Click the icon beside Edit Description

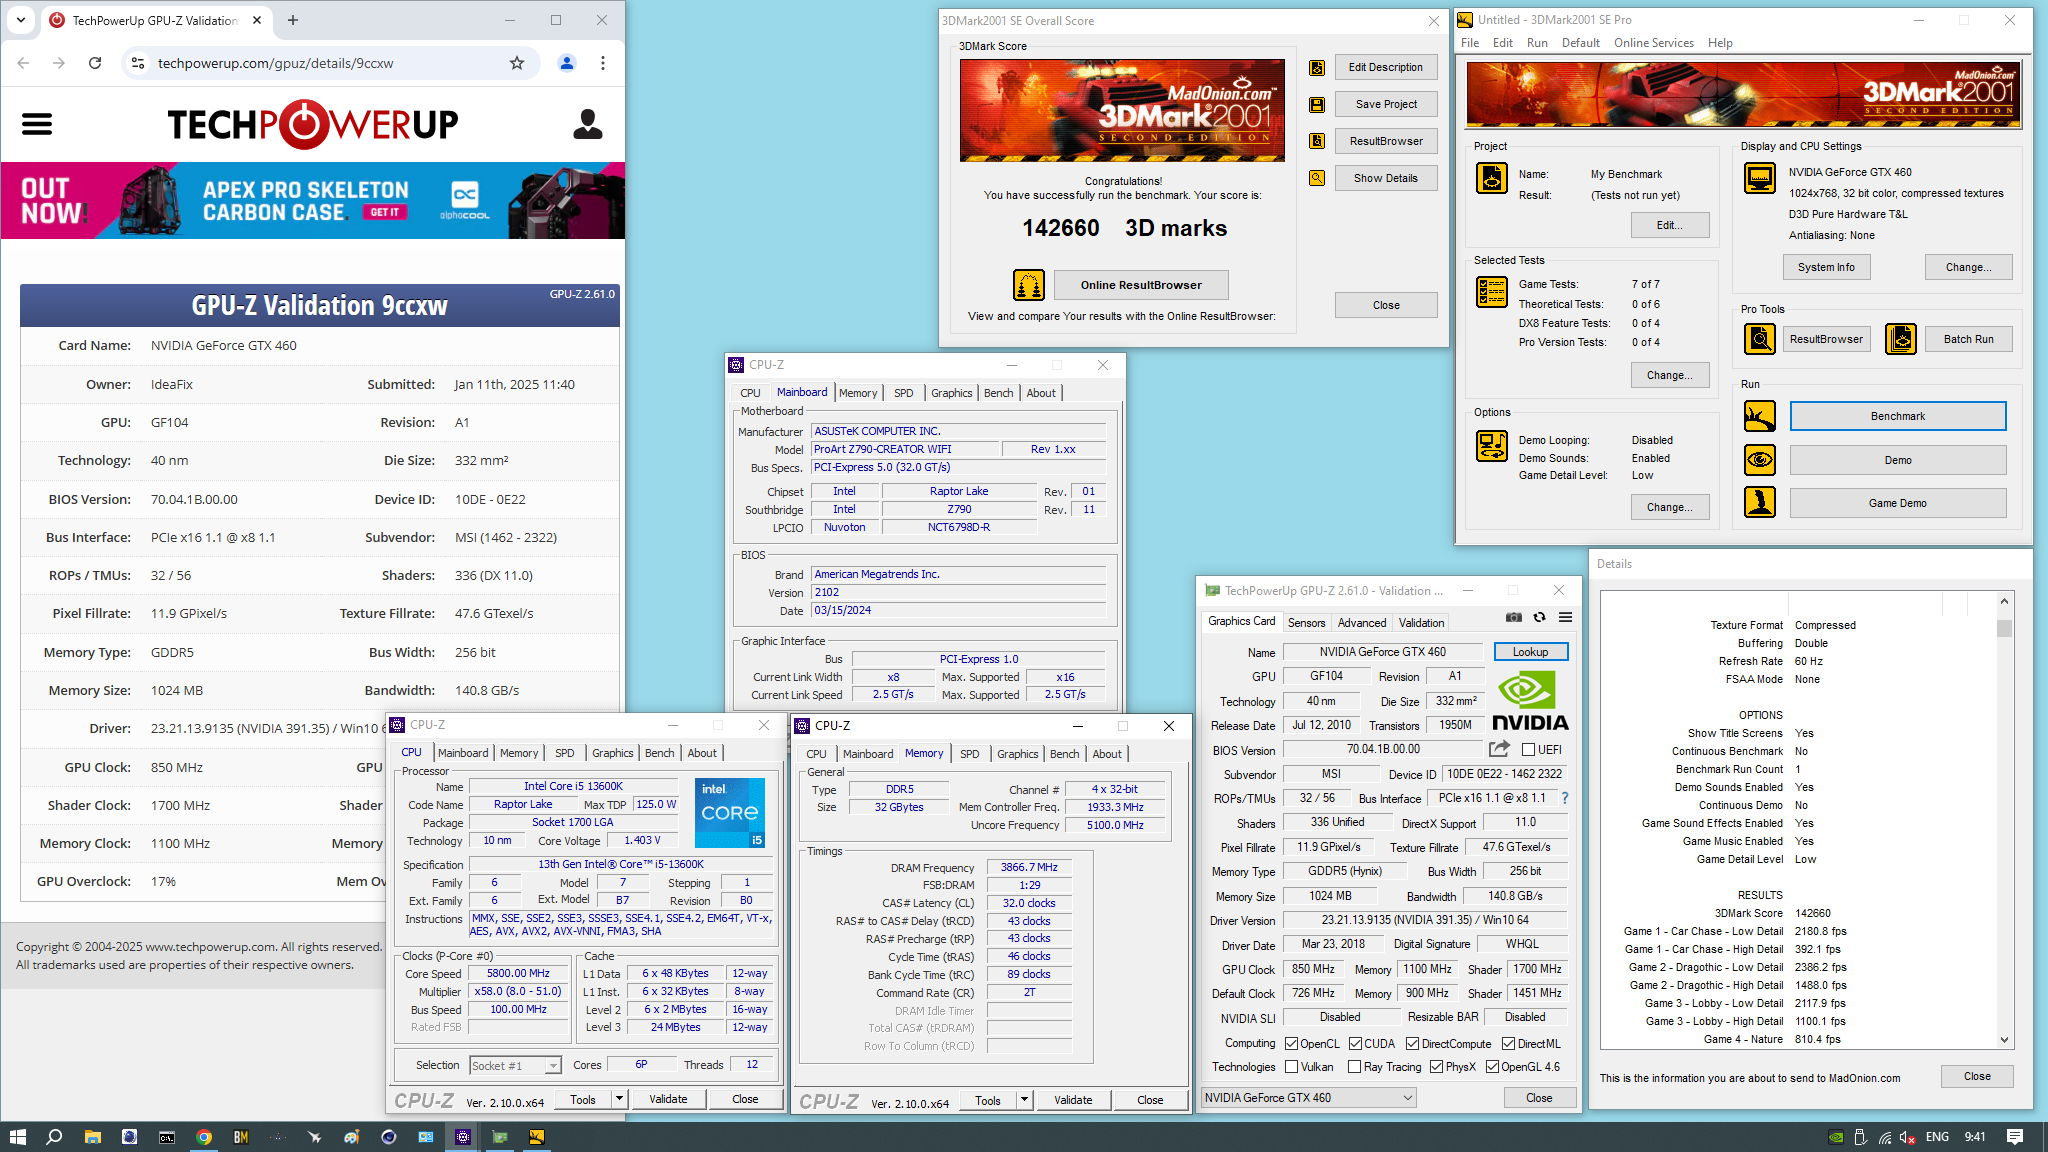tap(1317, 68)
